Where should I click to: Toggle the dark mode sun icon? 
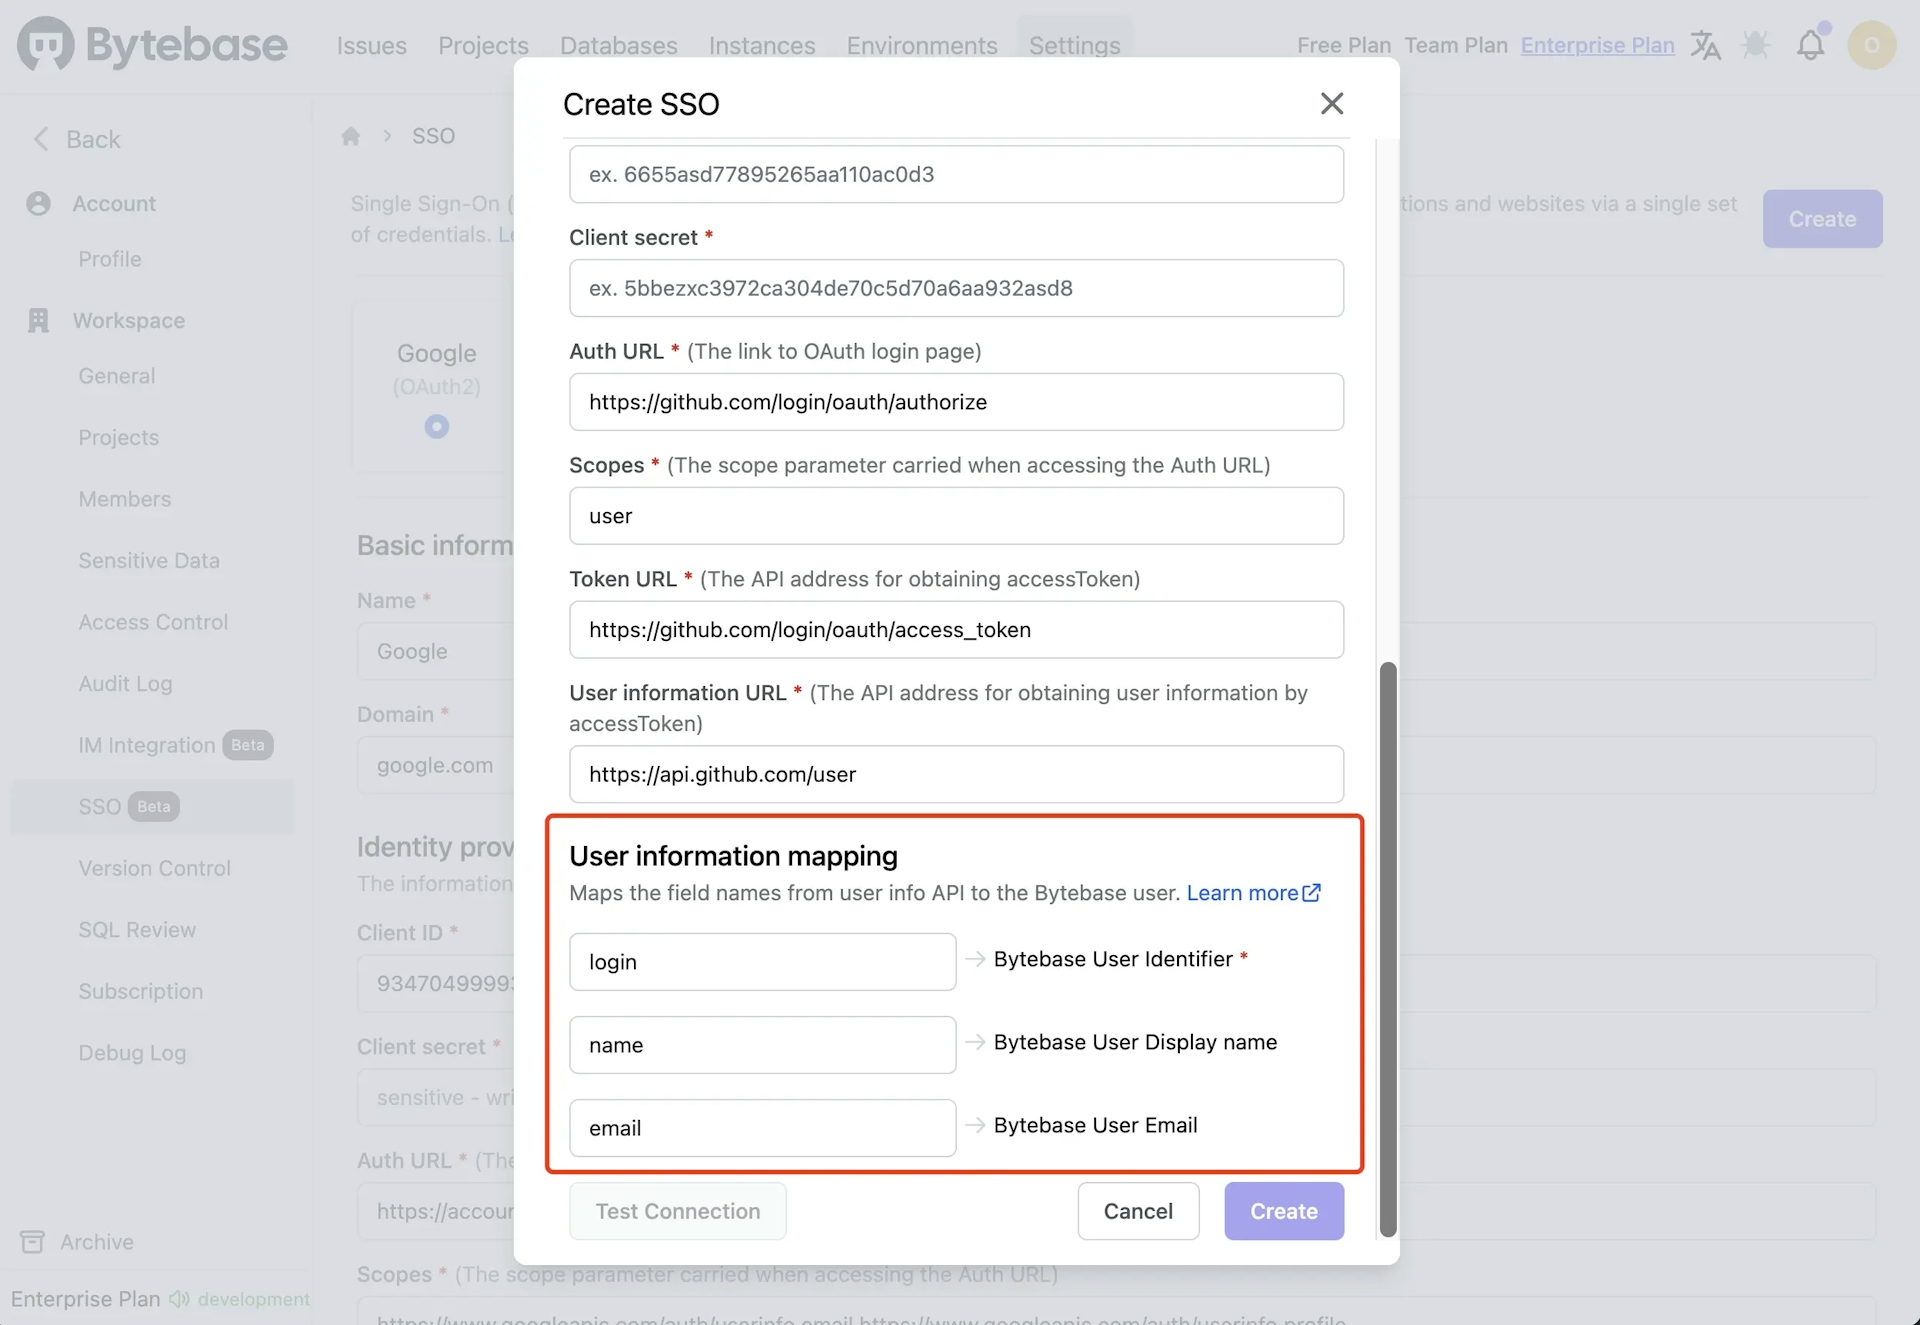pyautogui.click(x=1756, y=45)
